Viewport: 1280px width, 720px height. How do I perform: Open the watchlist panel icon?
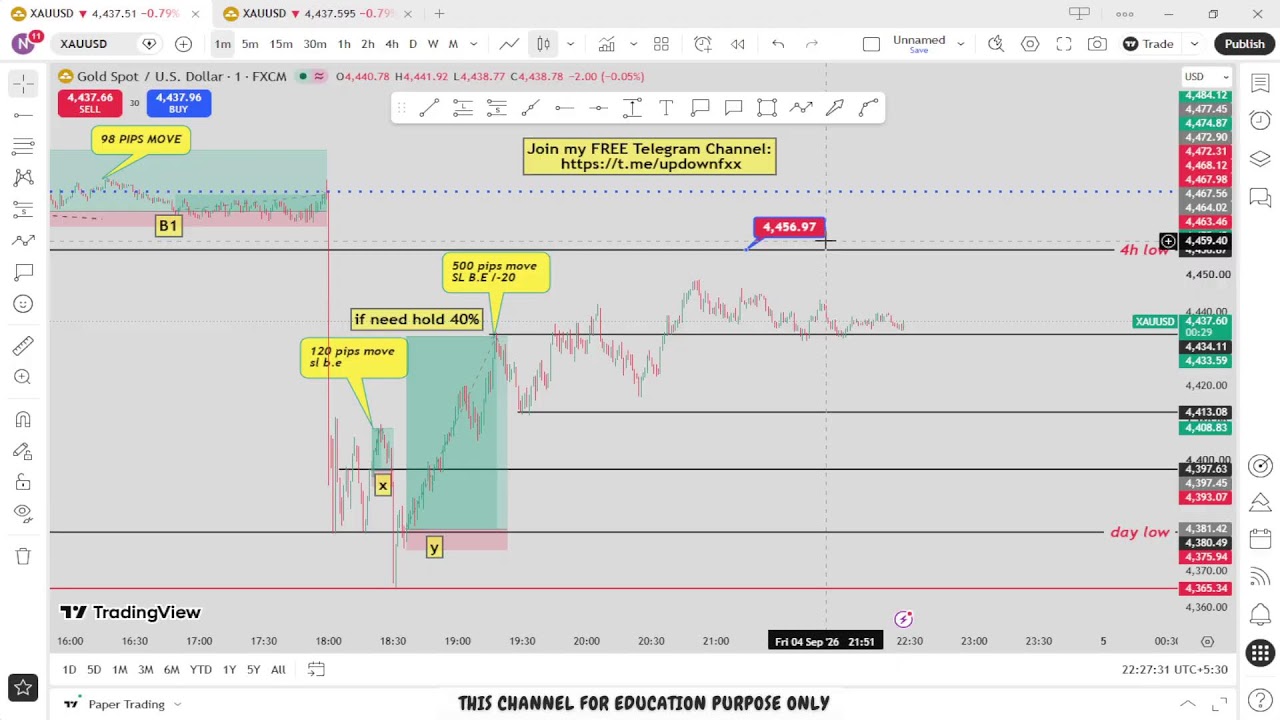1260,83
